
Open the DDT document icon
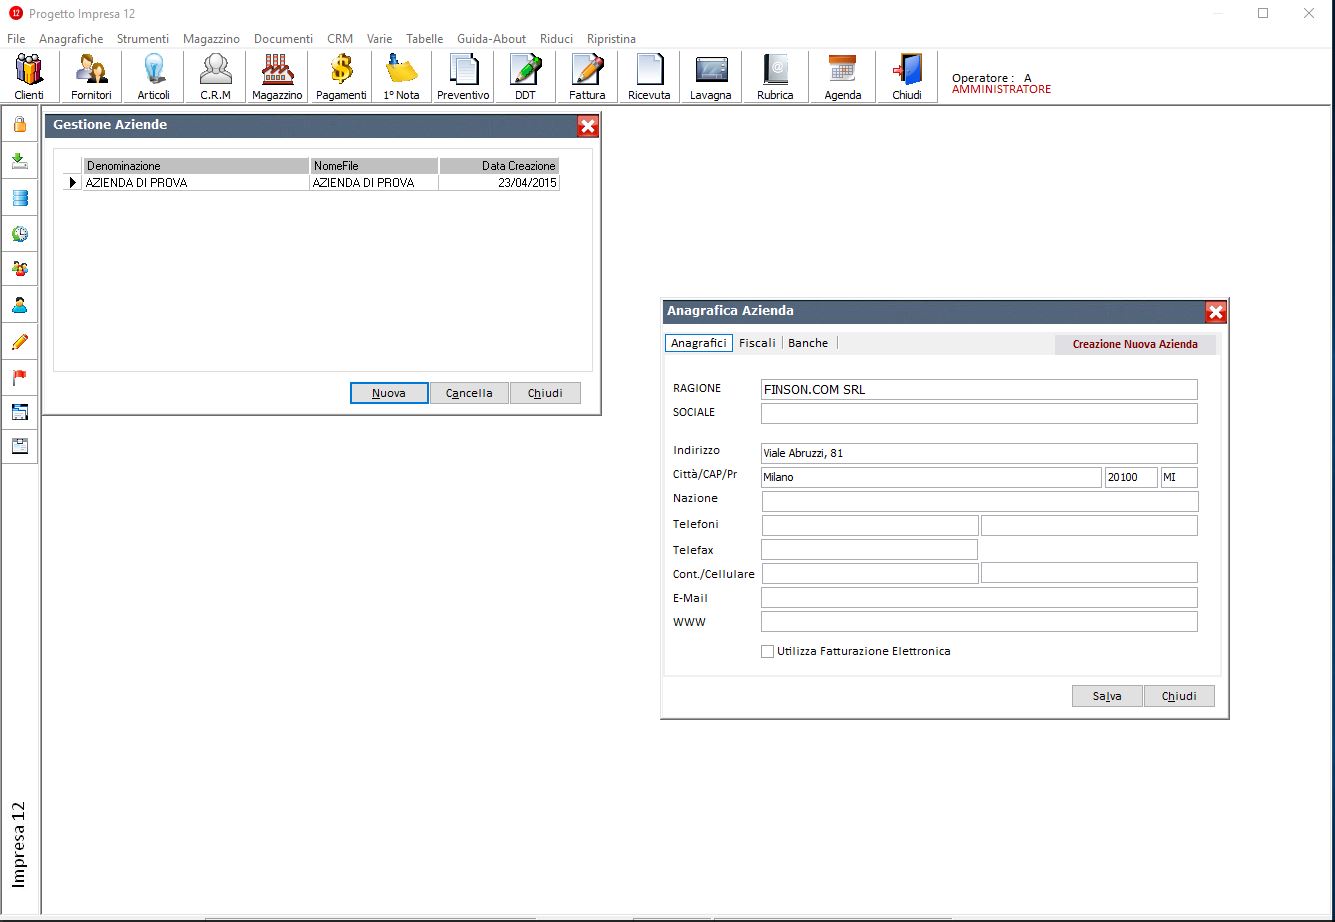[x=525, y=77]
